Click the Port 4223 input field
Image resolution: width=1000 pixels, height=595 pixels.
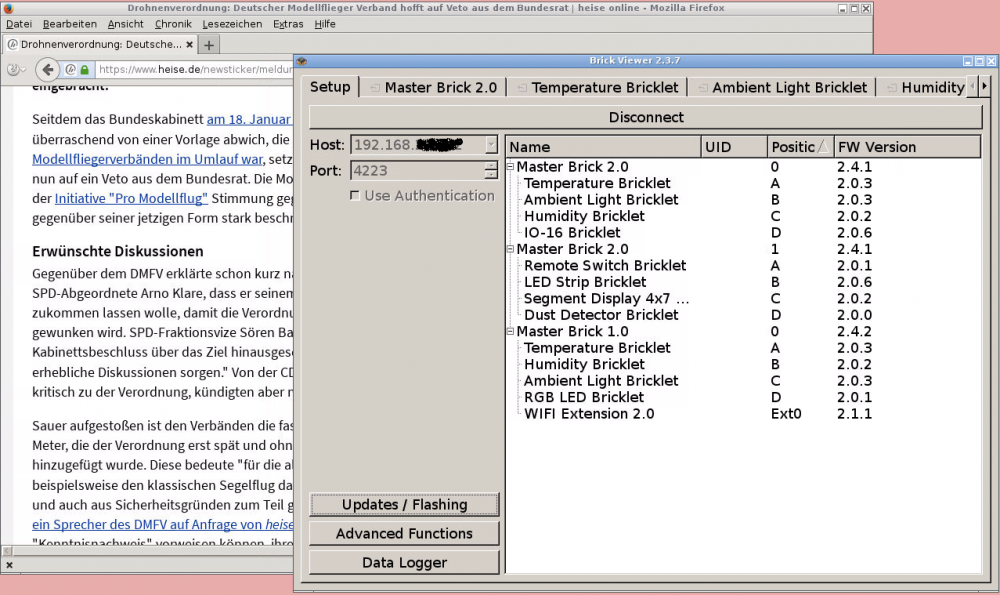coord(418,171)
